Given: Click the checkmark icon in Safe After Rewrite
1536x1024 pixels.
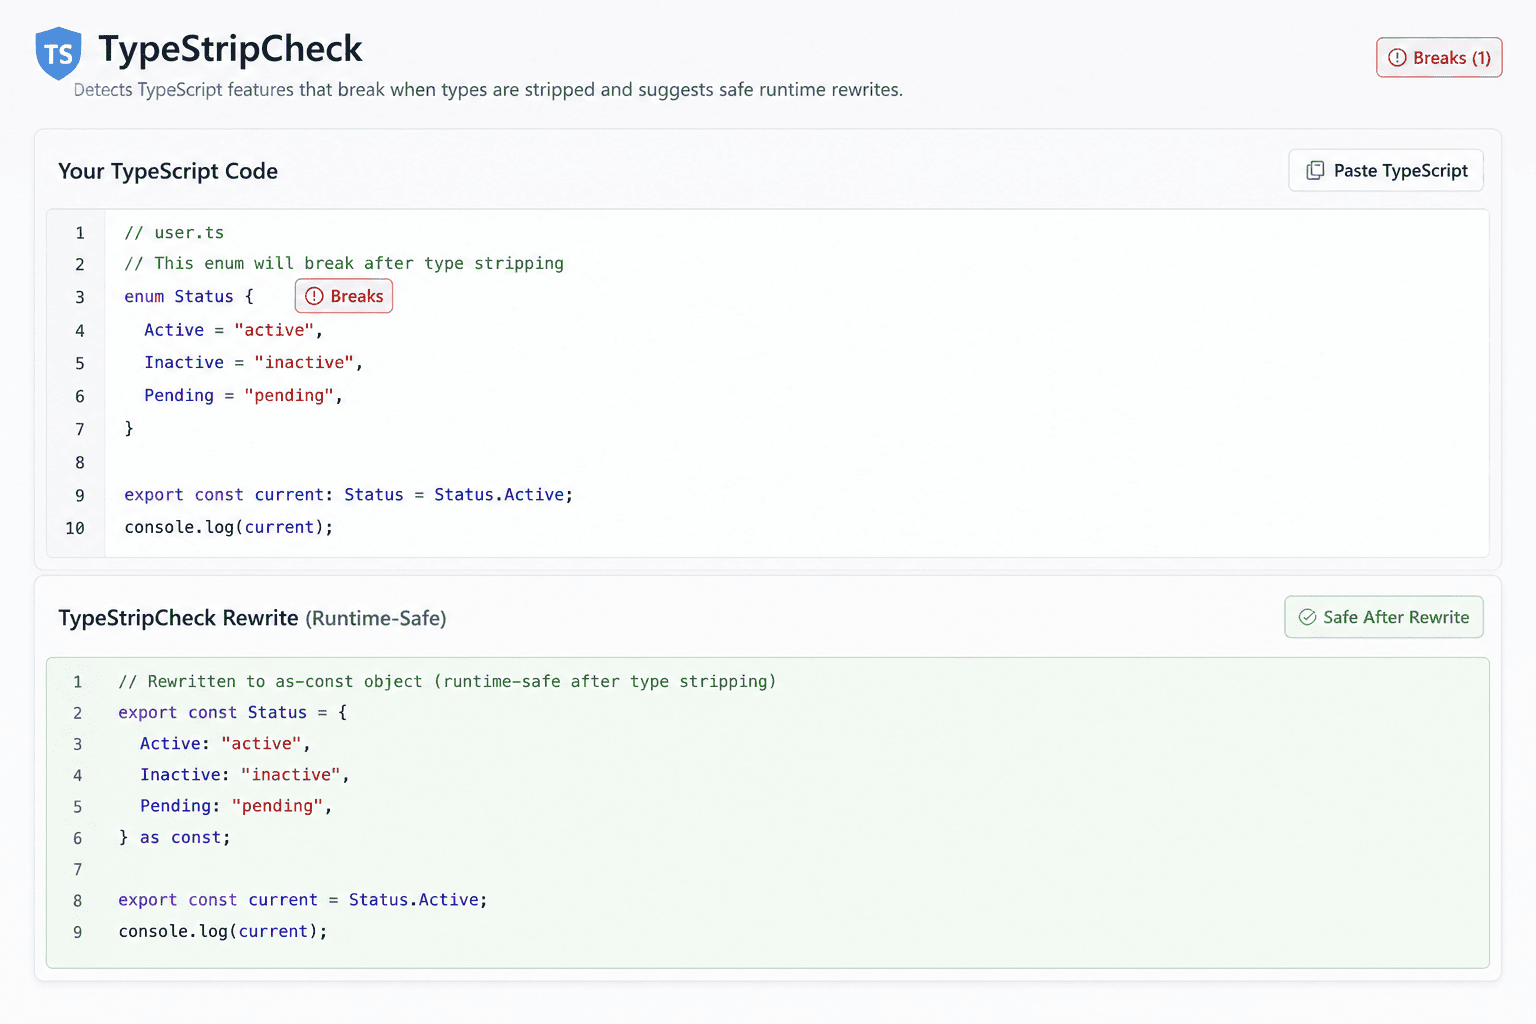Looking at the screenshot, I should pos(1307,617).
